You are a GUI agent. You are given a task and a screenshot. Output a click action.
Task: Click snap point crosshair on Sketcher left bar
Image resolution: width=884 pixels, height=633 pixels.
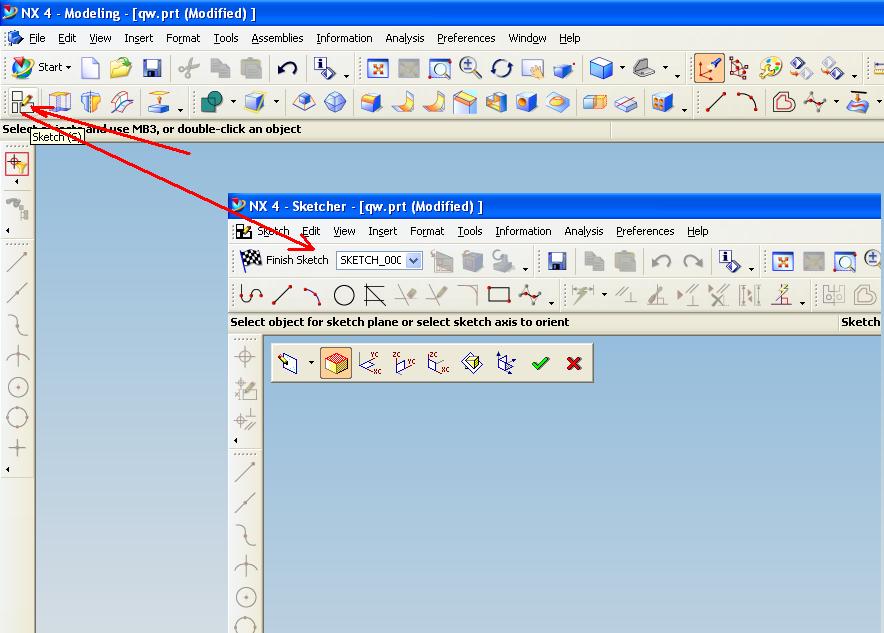[245, 356]
